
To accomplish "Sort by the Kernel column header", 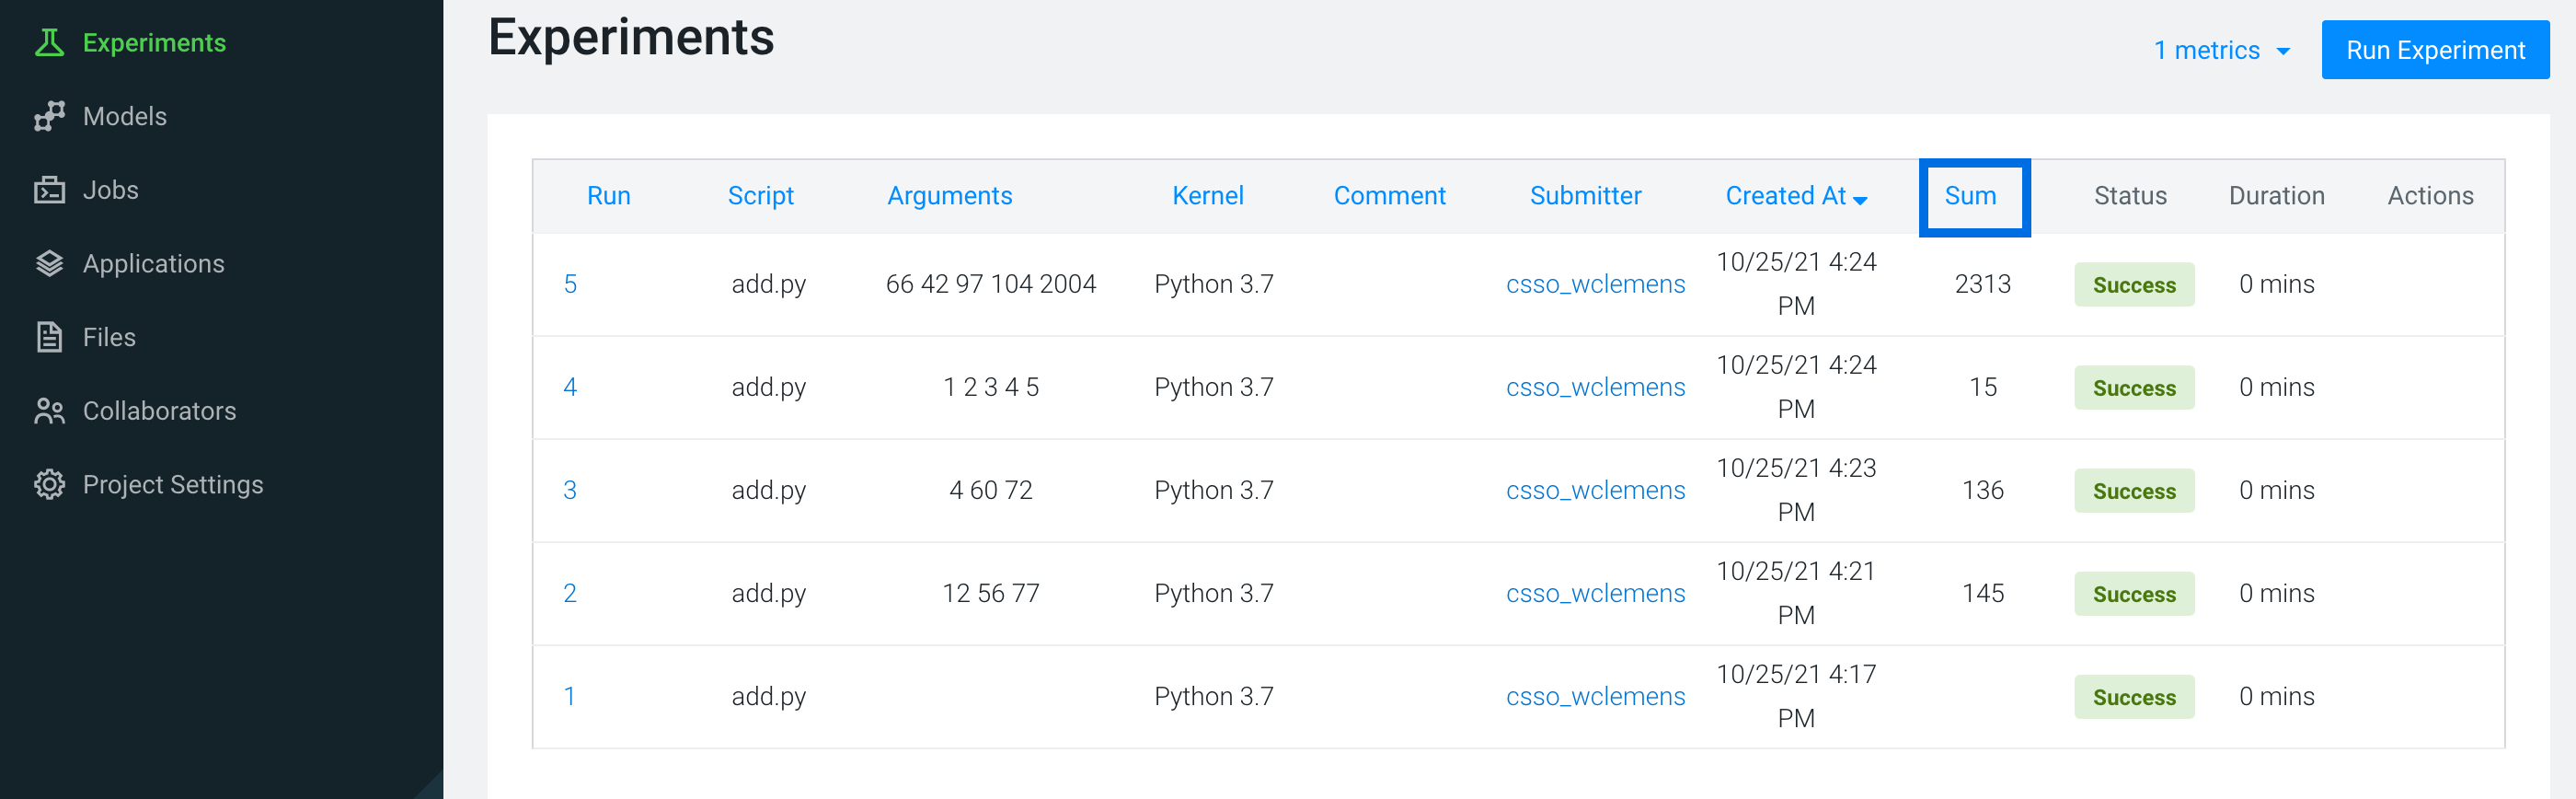I will (1207, 196).
